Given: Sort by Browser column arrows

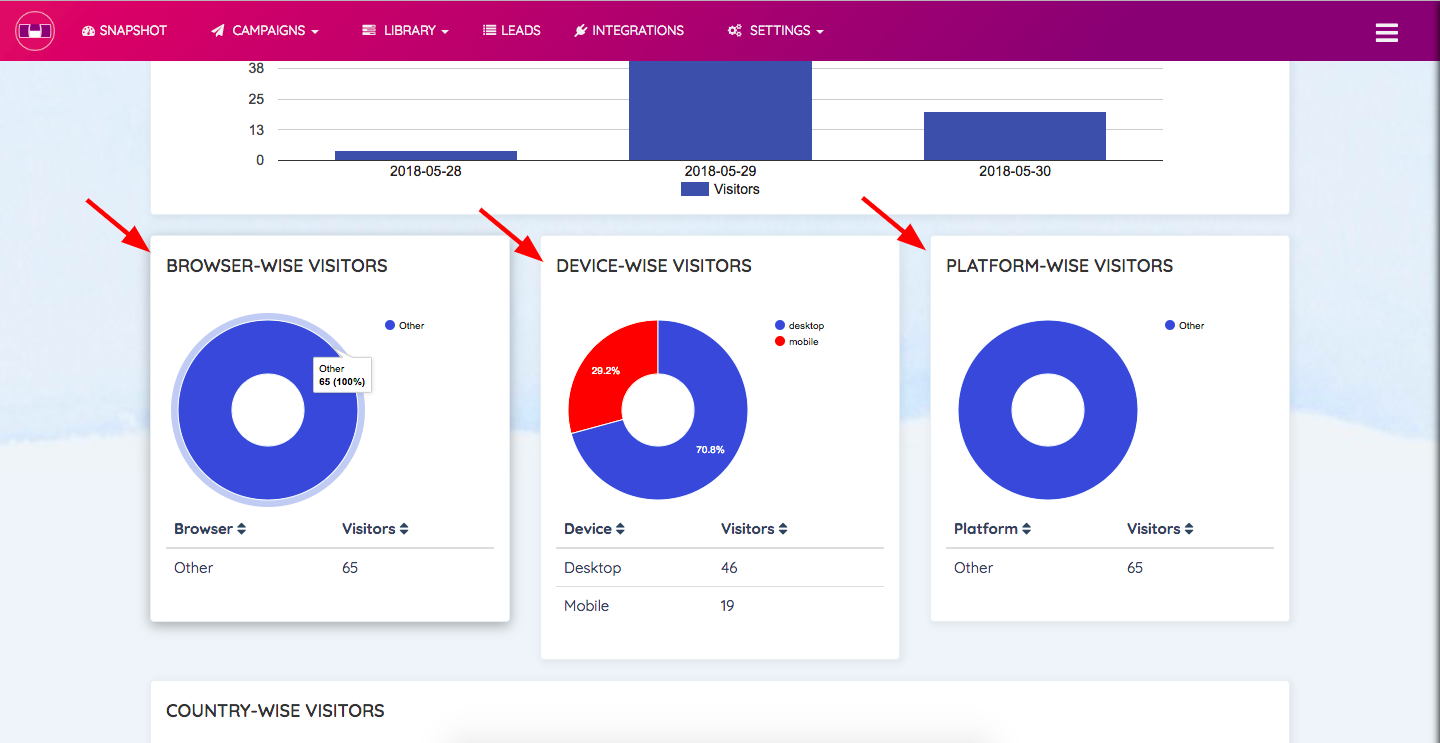Looking at the screenshot, I should 242,529.
